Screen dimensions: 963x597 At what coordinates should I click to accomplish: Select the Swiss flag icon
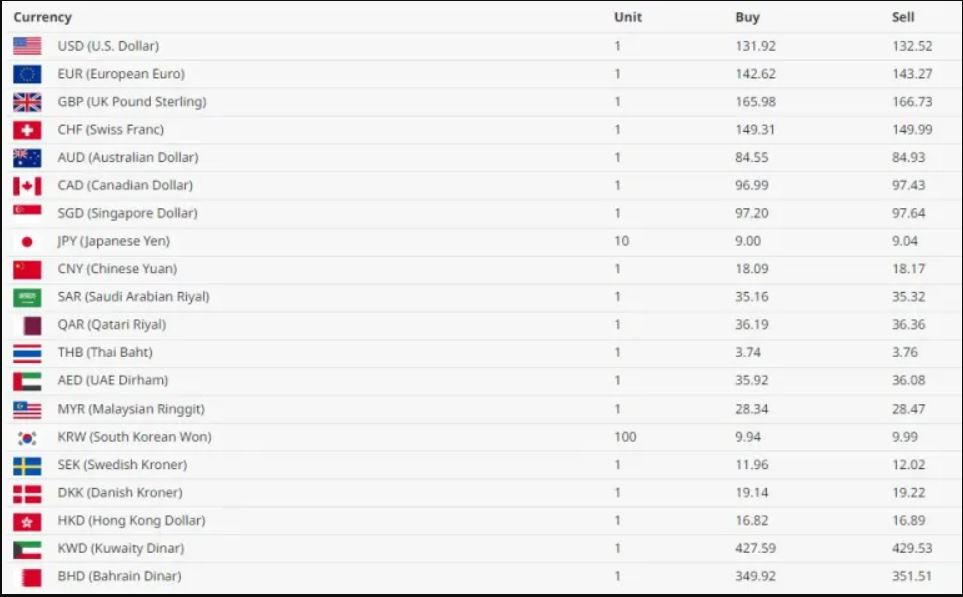[x=27, y=130]
